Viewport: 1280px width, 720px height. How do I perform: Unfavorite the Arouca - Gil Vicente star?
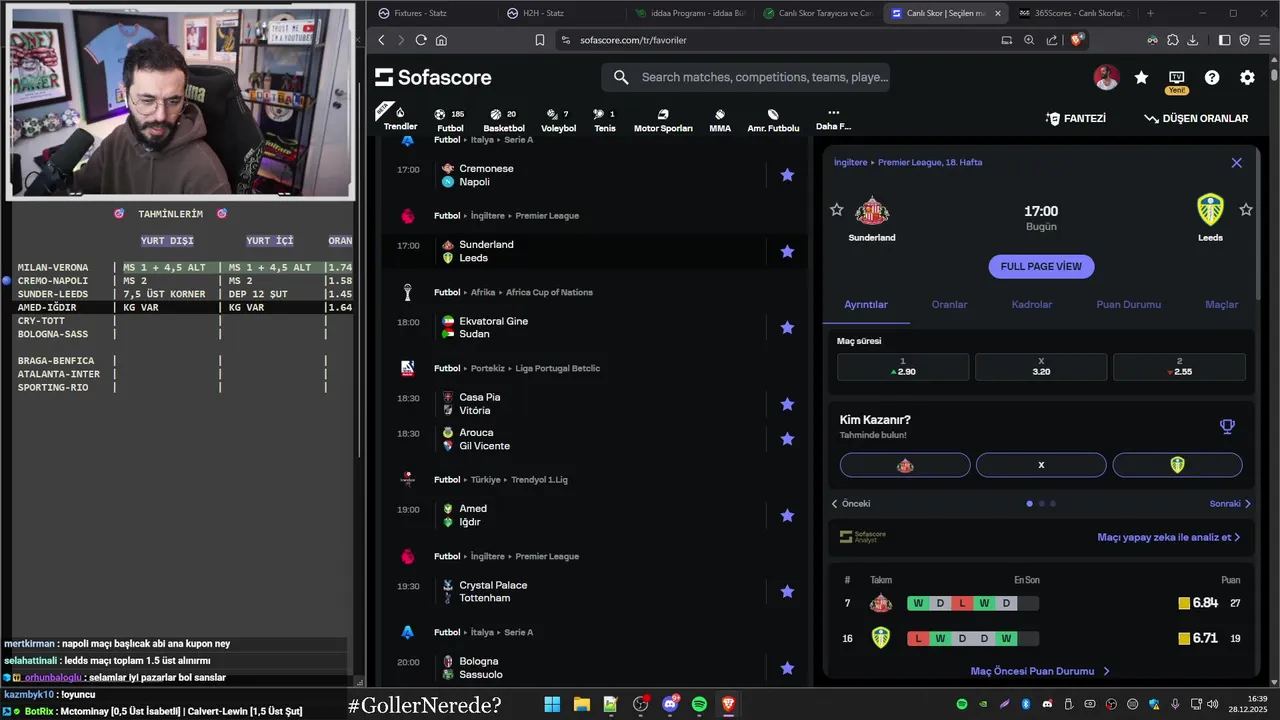coord(787,439)
